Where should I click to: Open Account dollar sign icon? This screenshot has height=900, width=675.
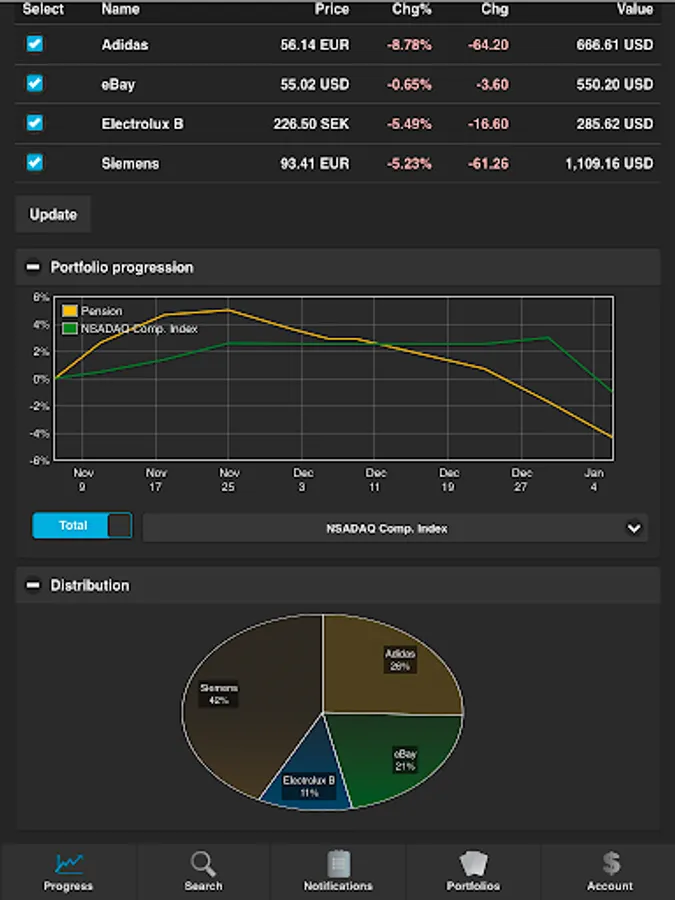611,863
